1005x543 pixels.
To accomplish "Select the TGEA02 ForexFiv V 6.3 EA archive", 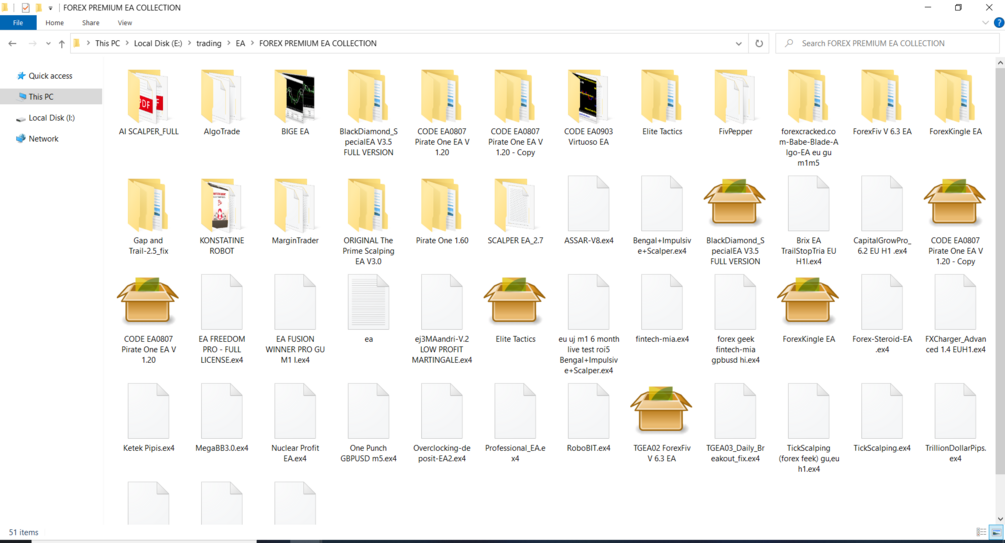I will tap(661, 424).
